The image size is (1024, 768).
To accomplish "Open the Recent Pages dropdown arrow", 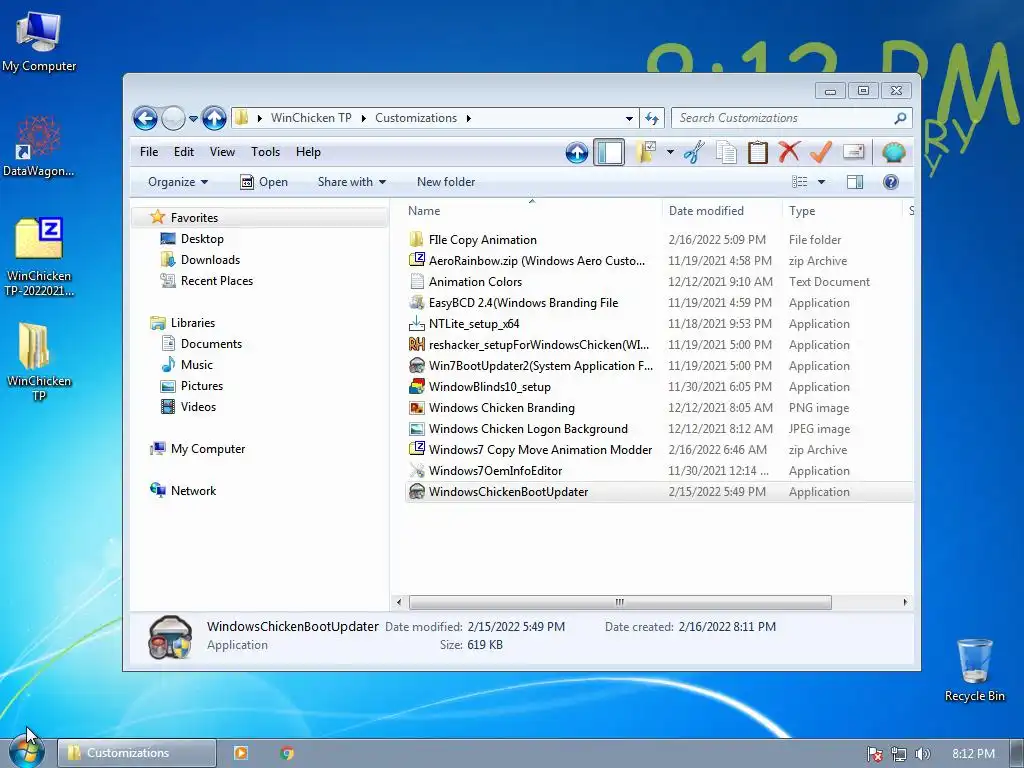I will click(x=193, y=119).
